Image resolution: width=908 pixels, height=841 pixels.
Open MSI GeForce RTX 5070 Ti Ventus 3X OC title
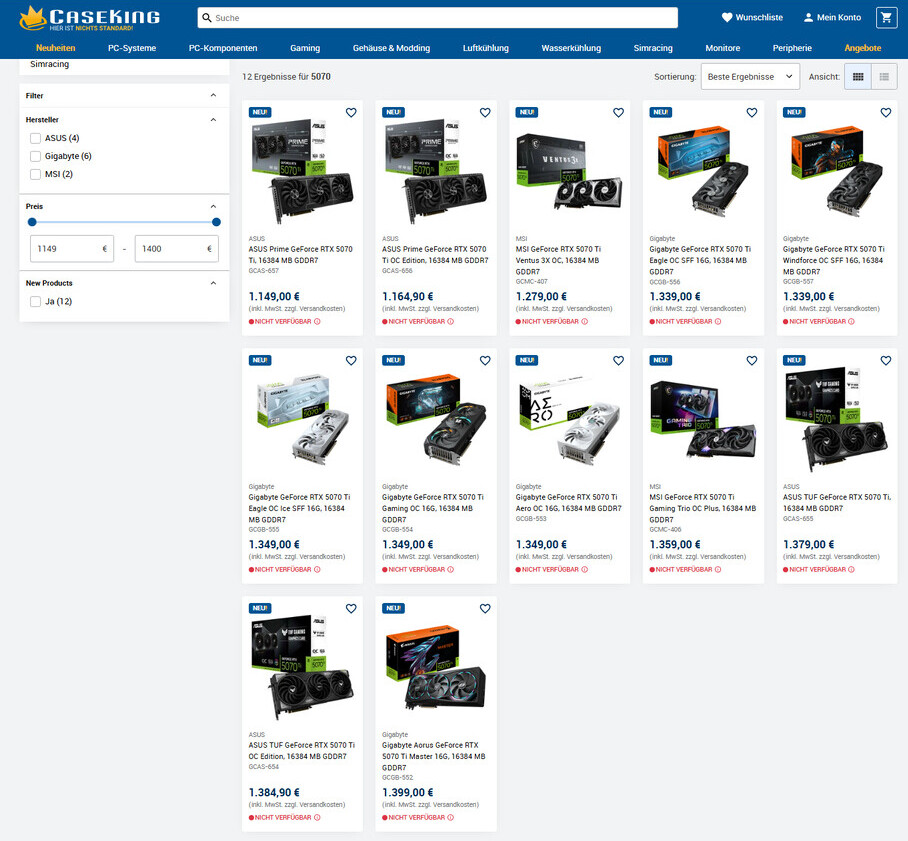pyautogui.click(x=559, y=260)
